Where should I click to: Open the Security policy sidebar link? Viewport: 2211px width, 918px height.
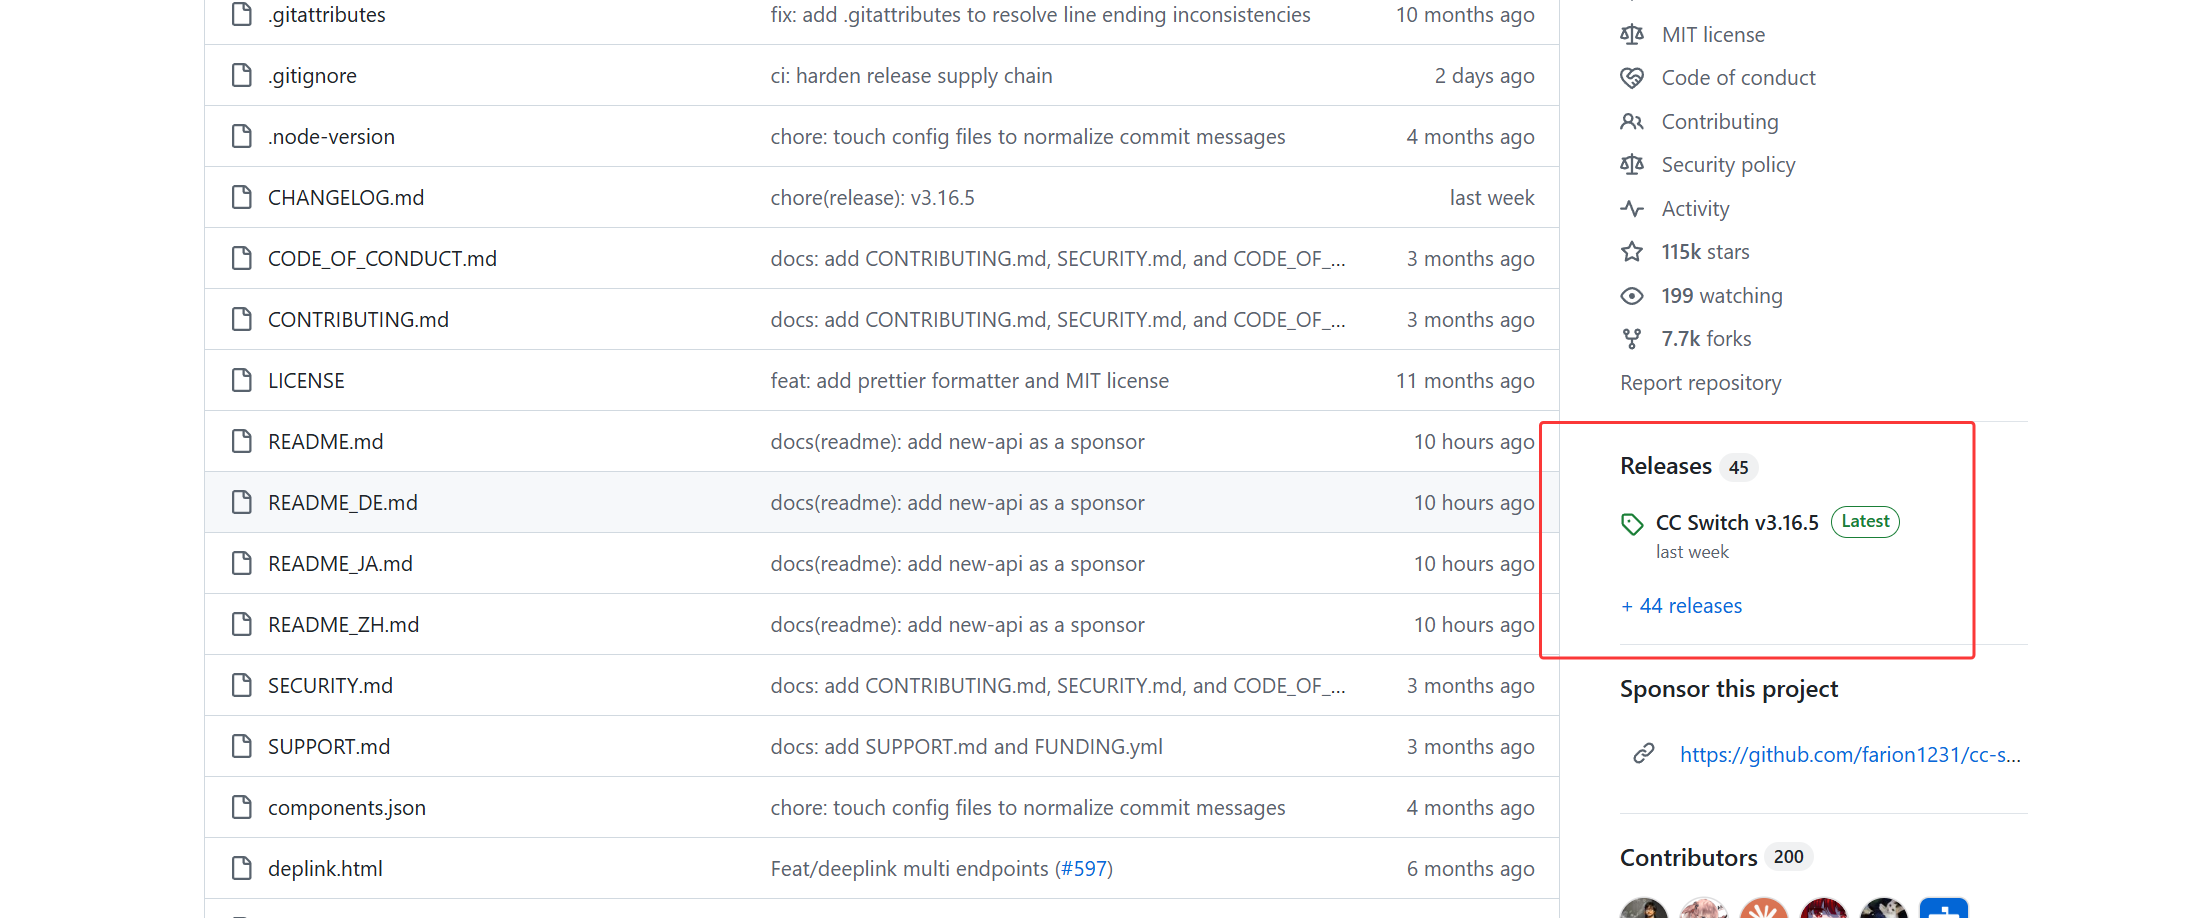(1728, 165)
